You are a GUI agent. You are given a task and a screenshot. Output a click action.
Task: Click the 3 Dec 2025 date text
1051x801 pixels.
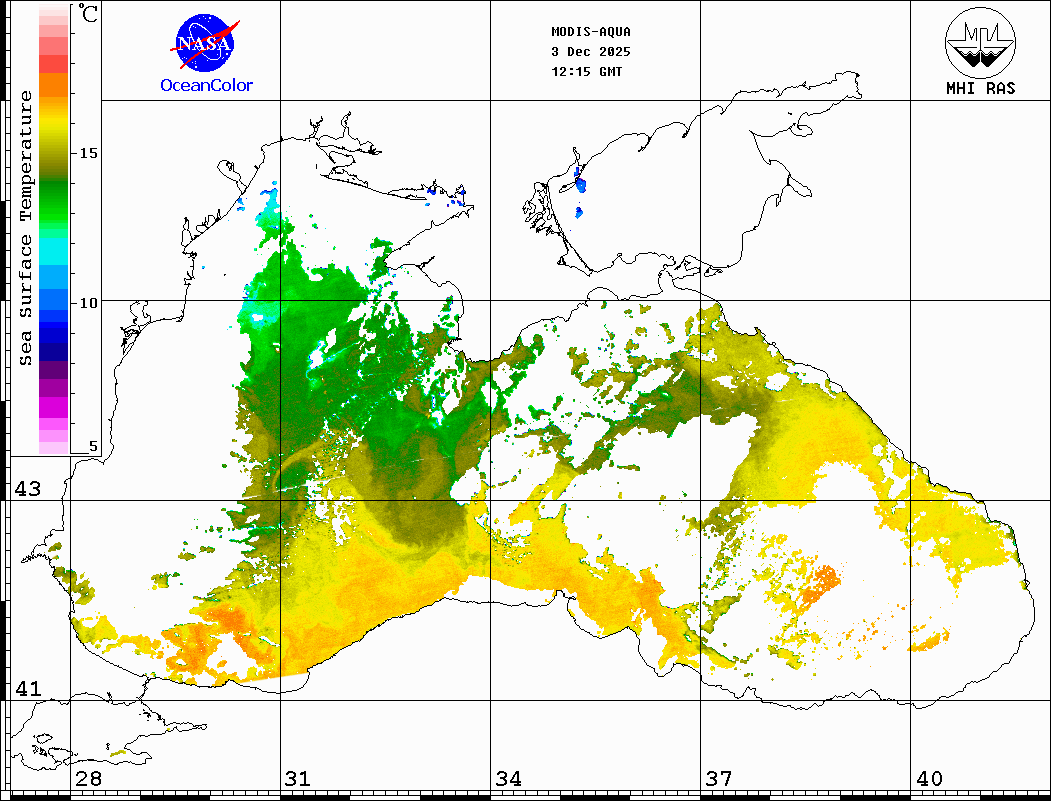591,51
